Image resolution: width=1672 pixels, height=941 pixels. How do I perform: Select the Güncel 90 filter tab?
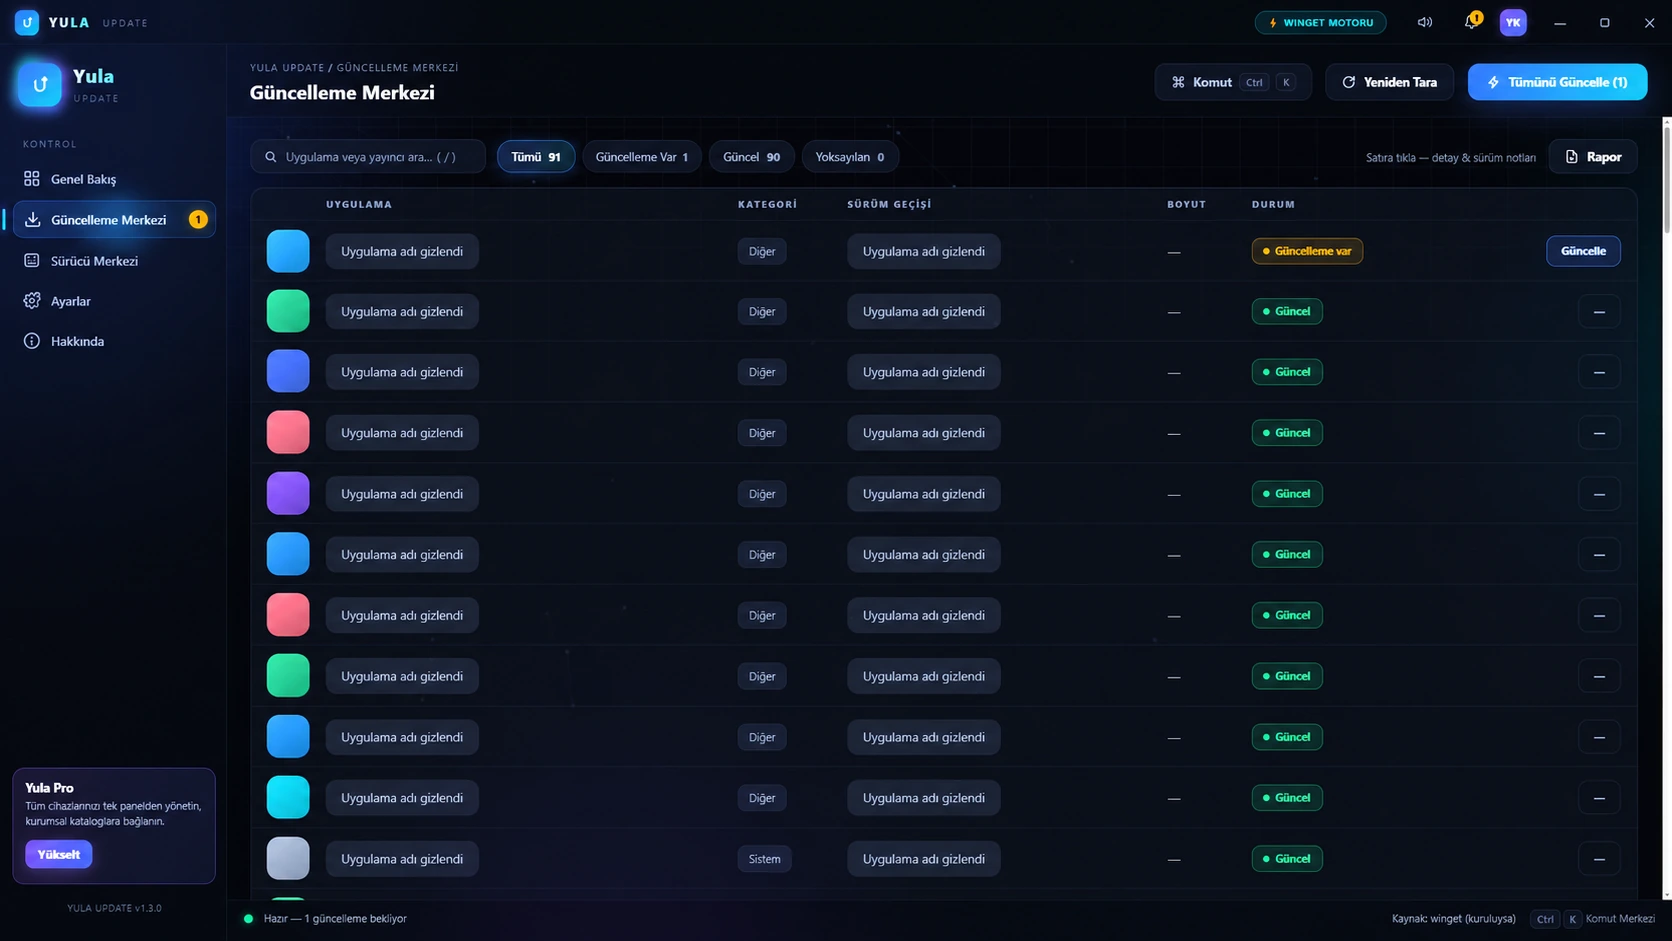tap(751, 157)
